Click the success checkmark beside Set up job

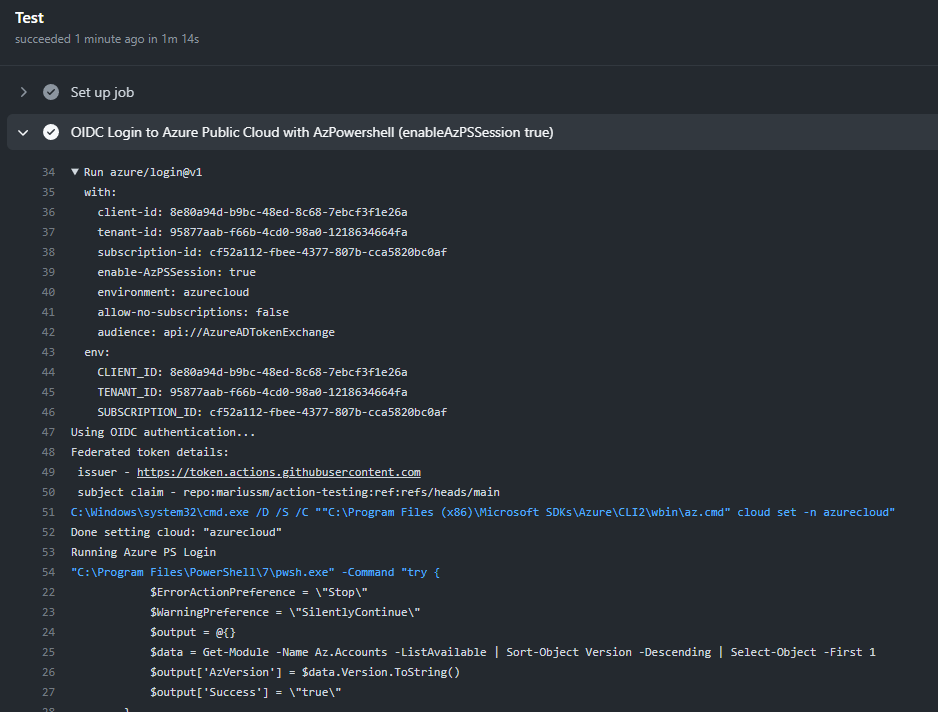point(51,92)
